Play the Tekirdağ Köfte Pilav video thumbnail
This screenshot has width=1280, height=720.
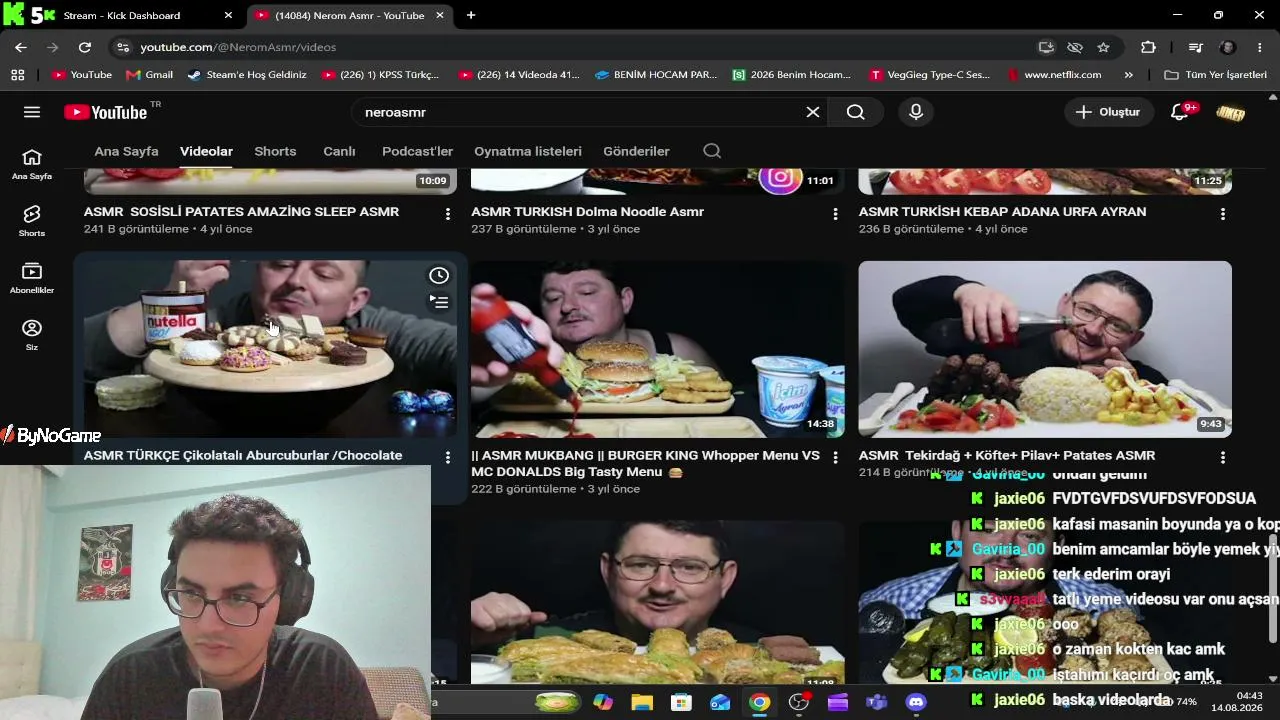(x=1045, y=349)
